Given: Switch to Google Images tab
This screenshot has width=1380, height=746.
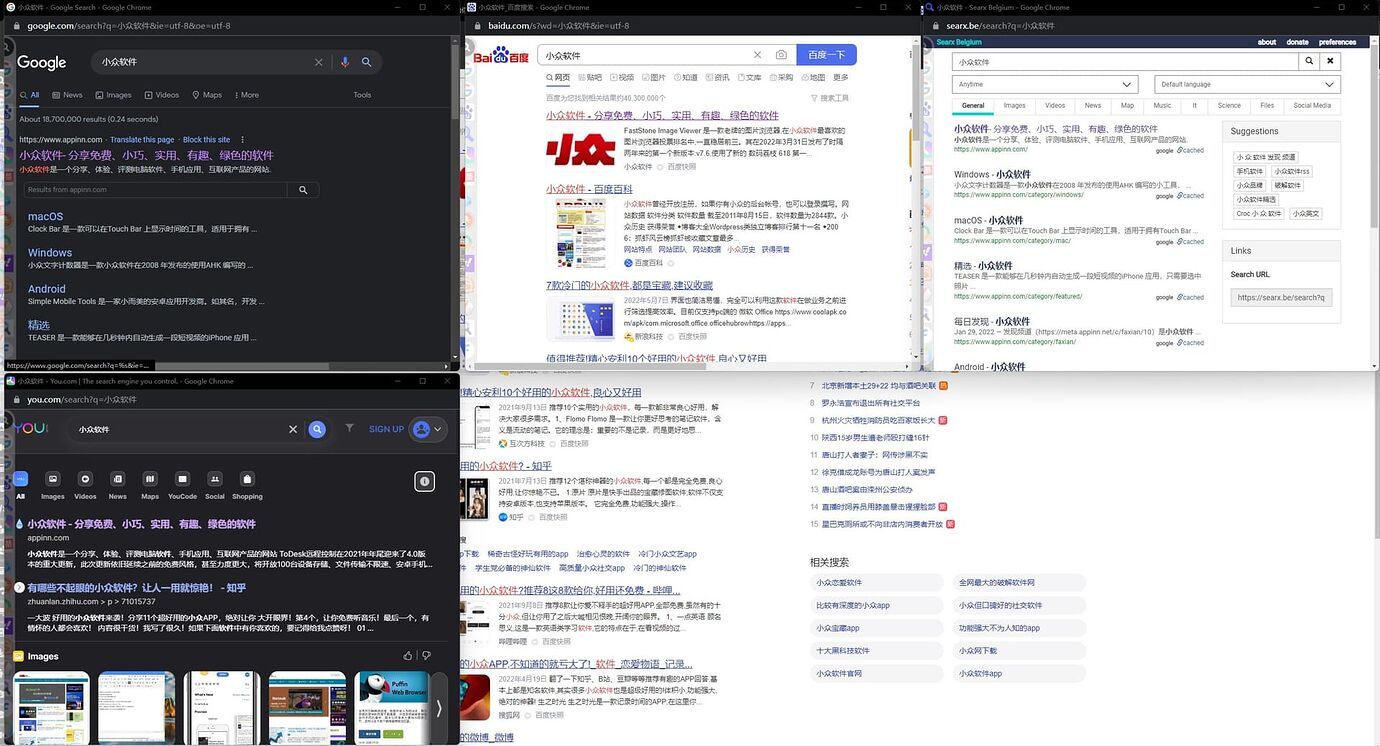Looking at the screenshot, I should (x=114, y=95).
